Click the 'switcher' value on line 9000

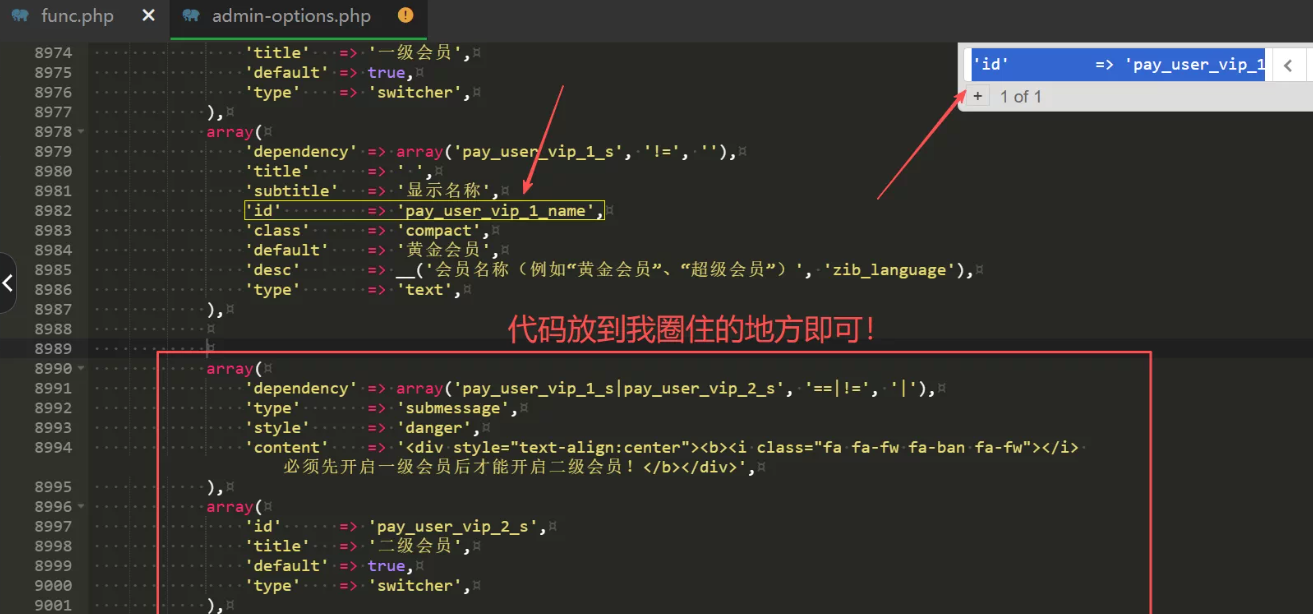416,586
